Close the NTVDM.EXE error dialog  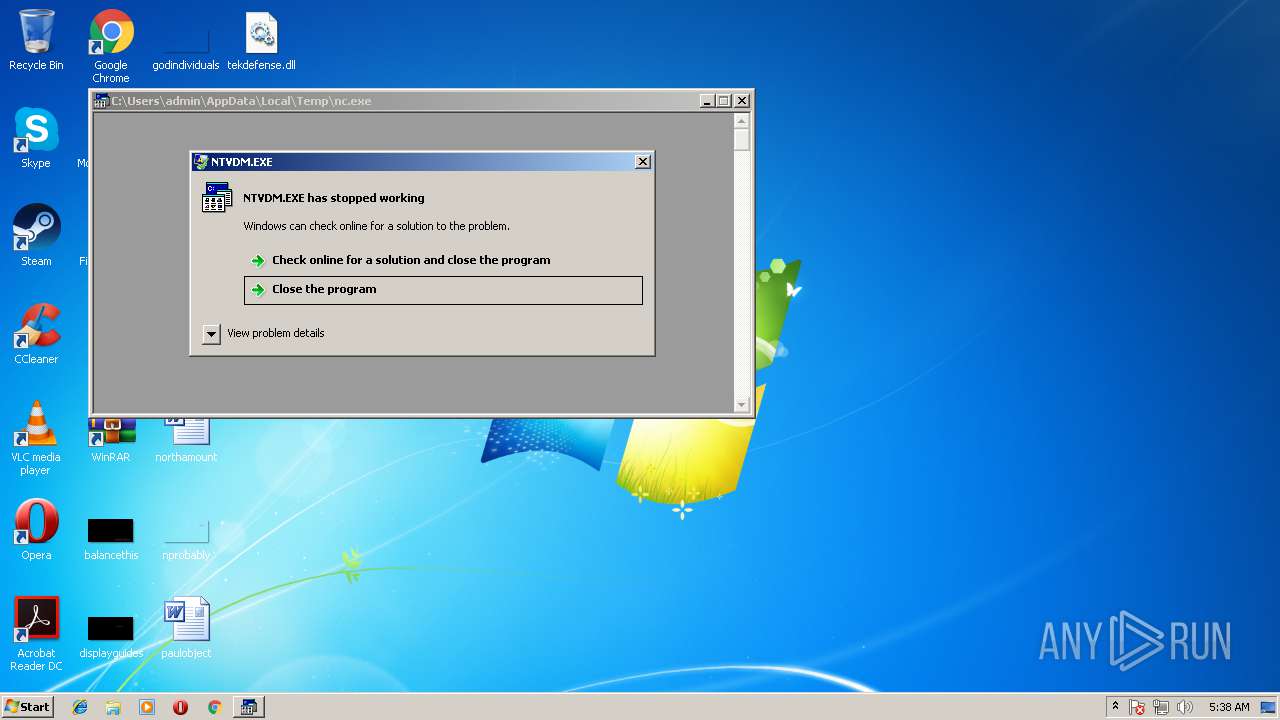[x=643, y=162]
